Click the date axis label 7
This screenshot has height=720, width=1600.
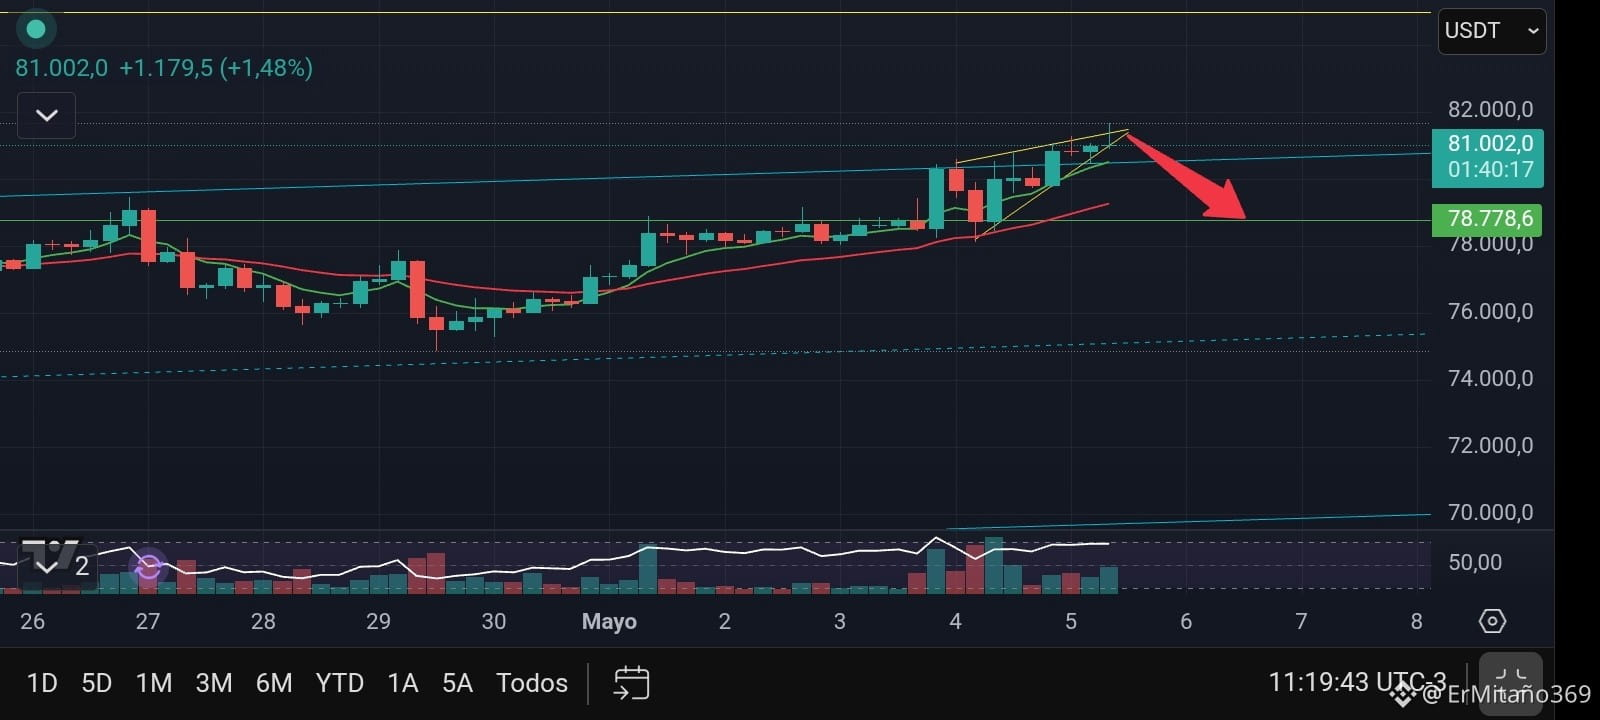[1301, 621]
